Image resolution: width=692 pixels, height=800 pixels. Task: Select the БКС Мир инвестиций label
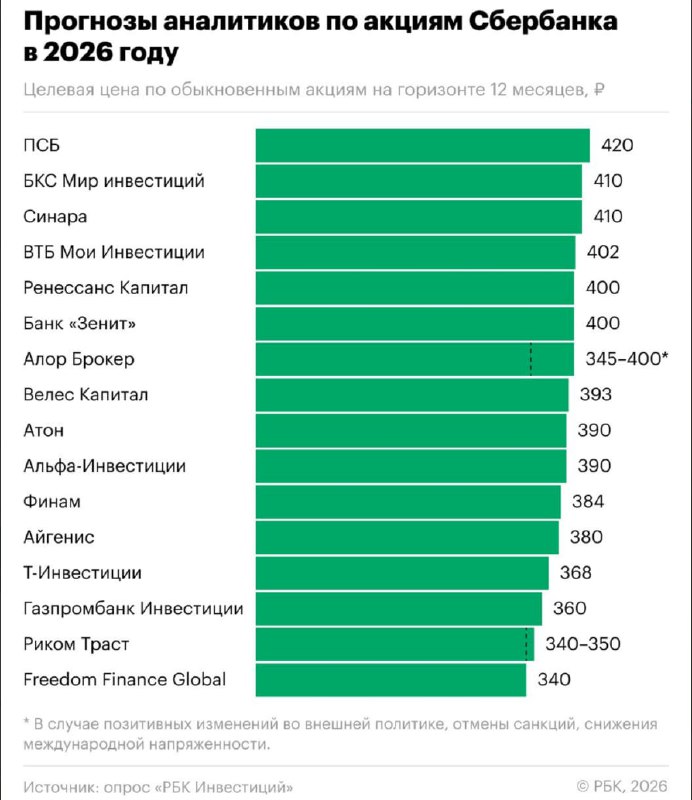point(114,181)
